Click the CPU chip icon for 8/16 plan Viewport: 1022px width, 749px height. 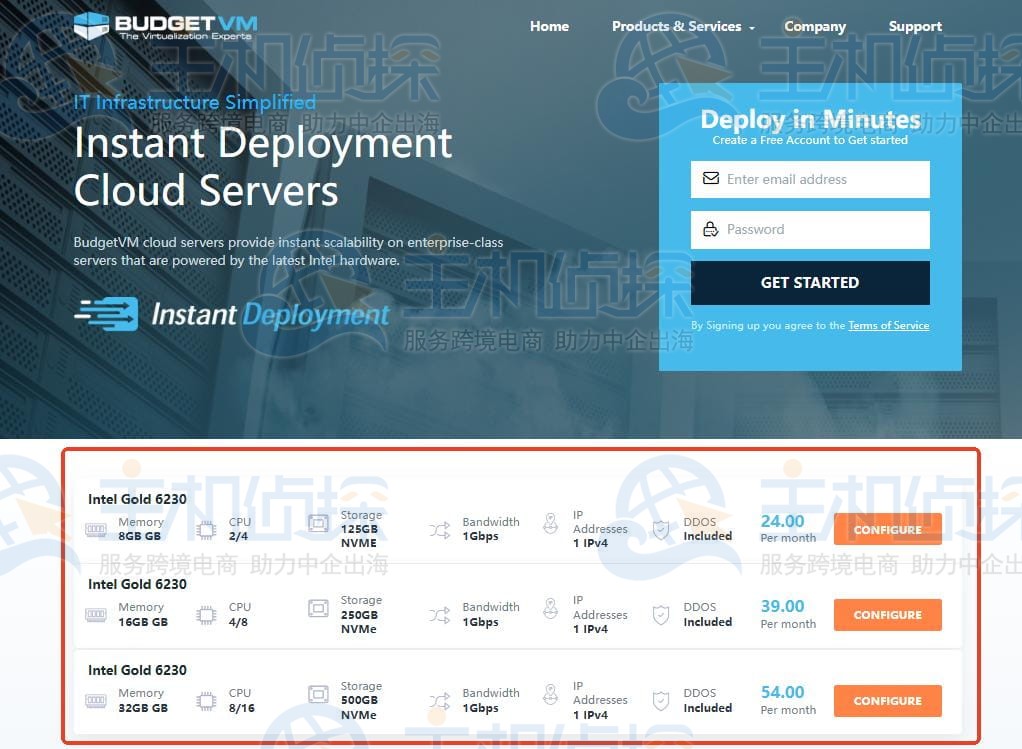[x=206, y=701]
